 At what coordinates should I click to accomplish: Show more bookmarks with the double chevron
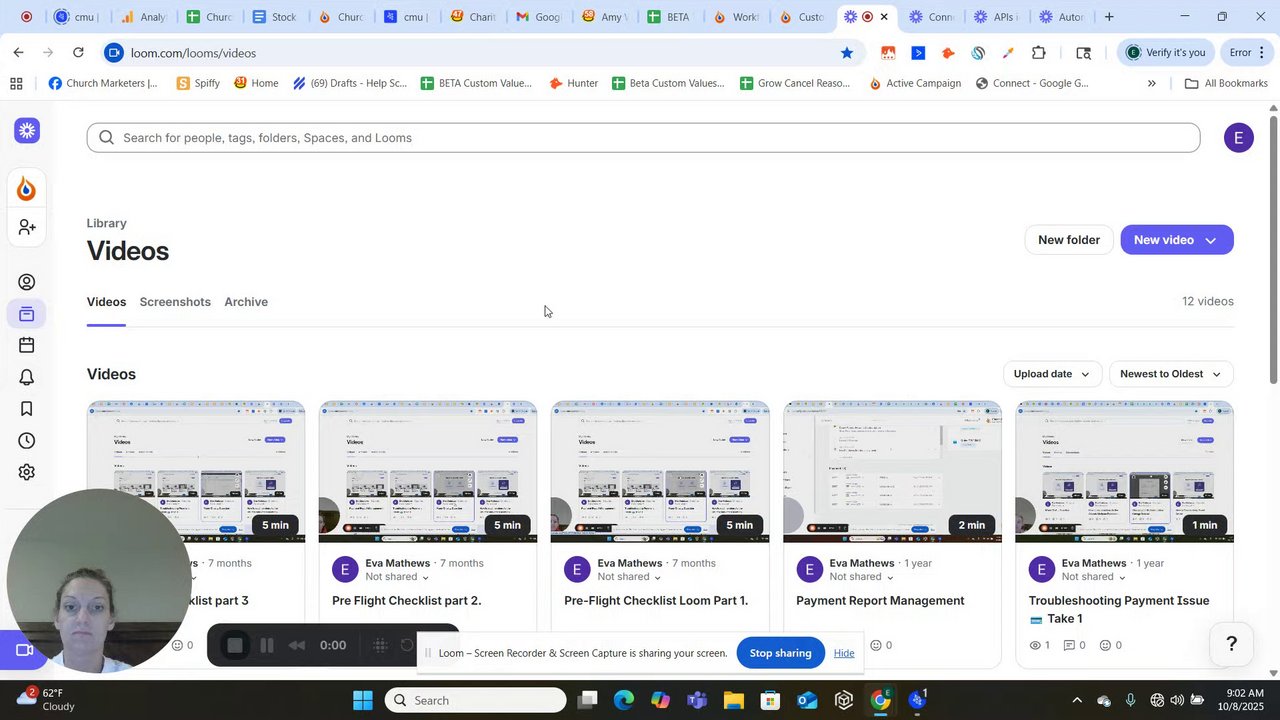tap(1151, 84)
